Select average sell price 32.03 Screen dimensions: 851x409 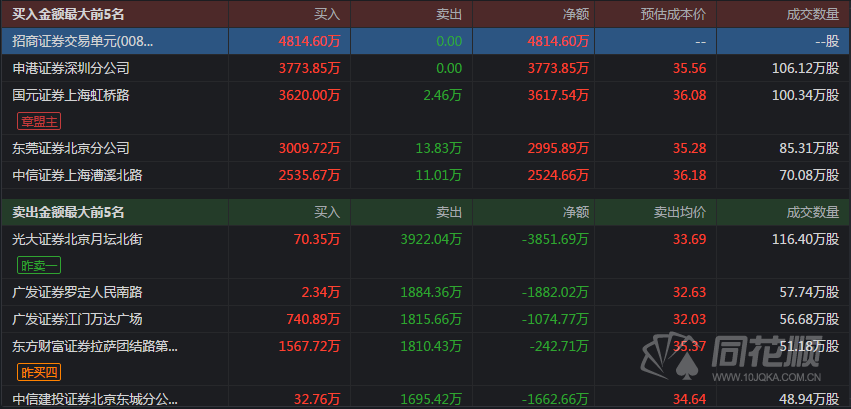point(690,319)
